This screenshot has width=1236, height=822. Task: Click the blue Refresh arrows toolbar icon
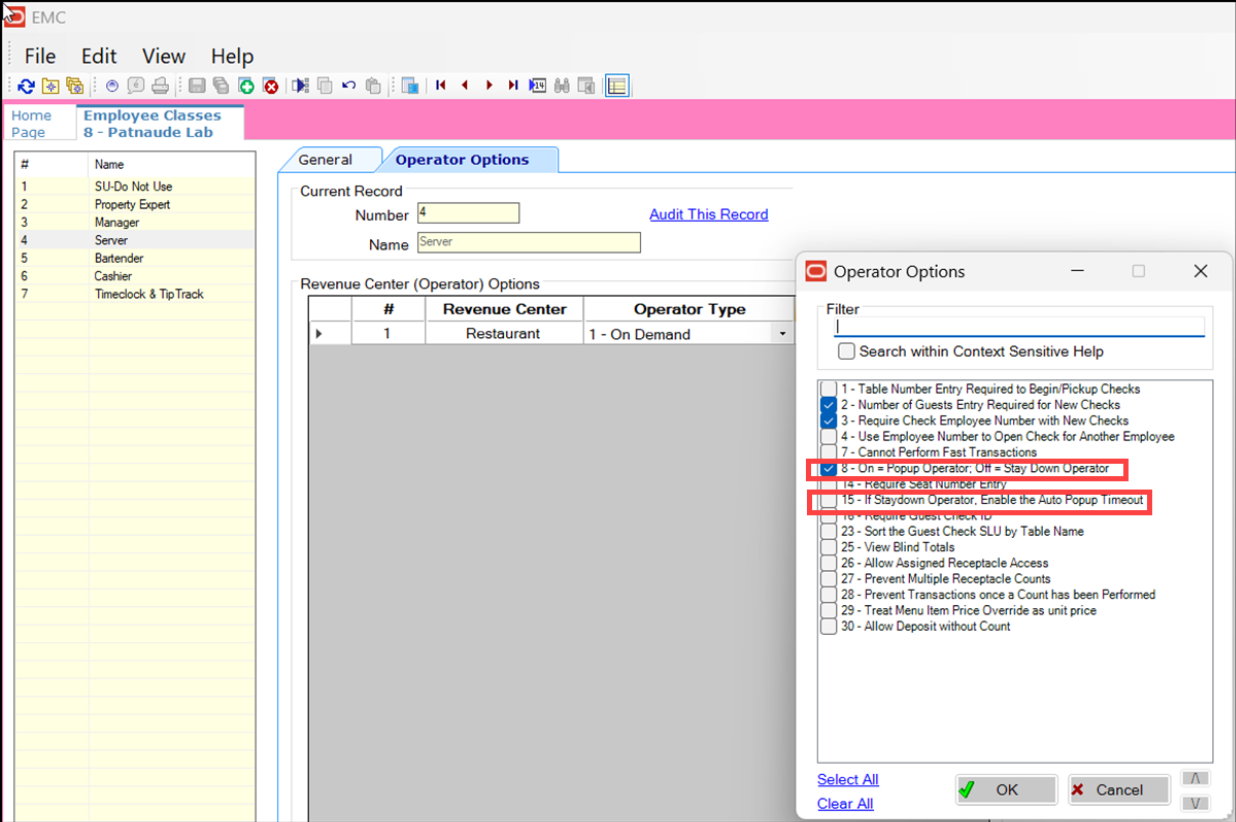click(26, 86)
